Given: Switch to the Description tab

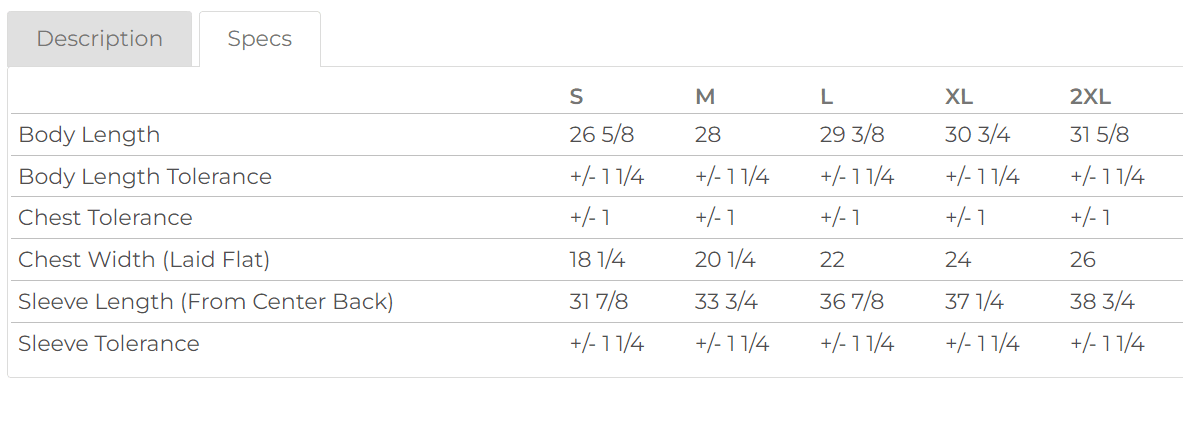Looking at the screenshot, I should (x=99, y=39).
